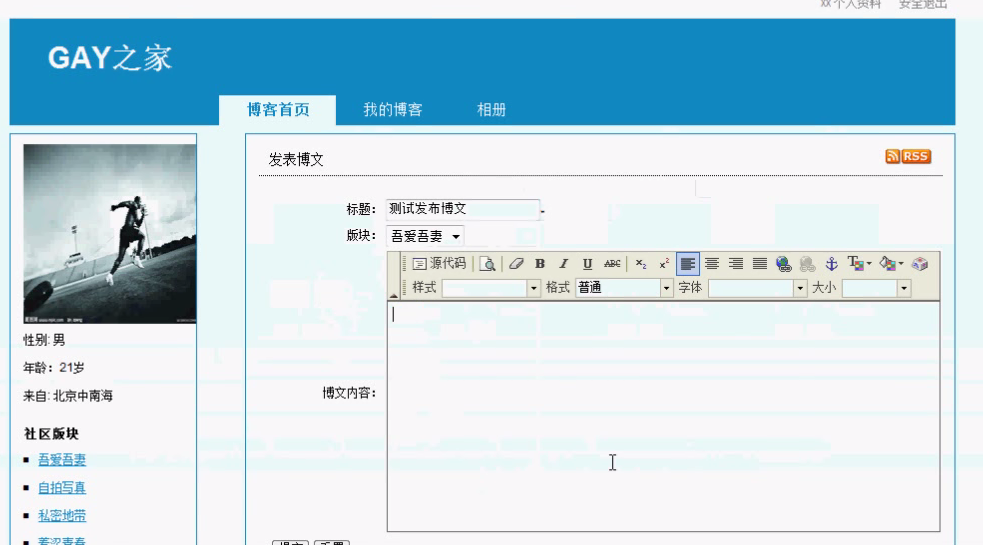983x545 pixels.
Task: Switch to the 博客首页 tab
Action: coord(278,110)
